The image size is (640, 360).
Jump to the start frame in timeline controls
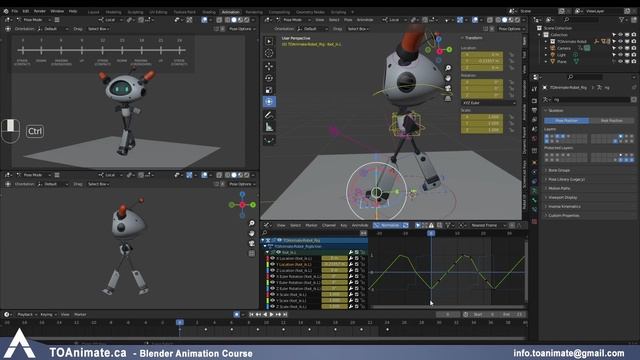point(251,314)
